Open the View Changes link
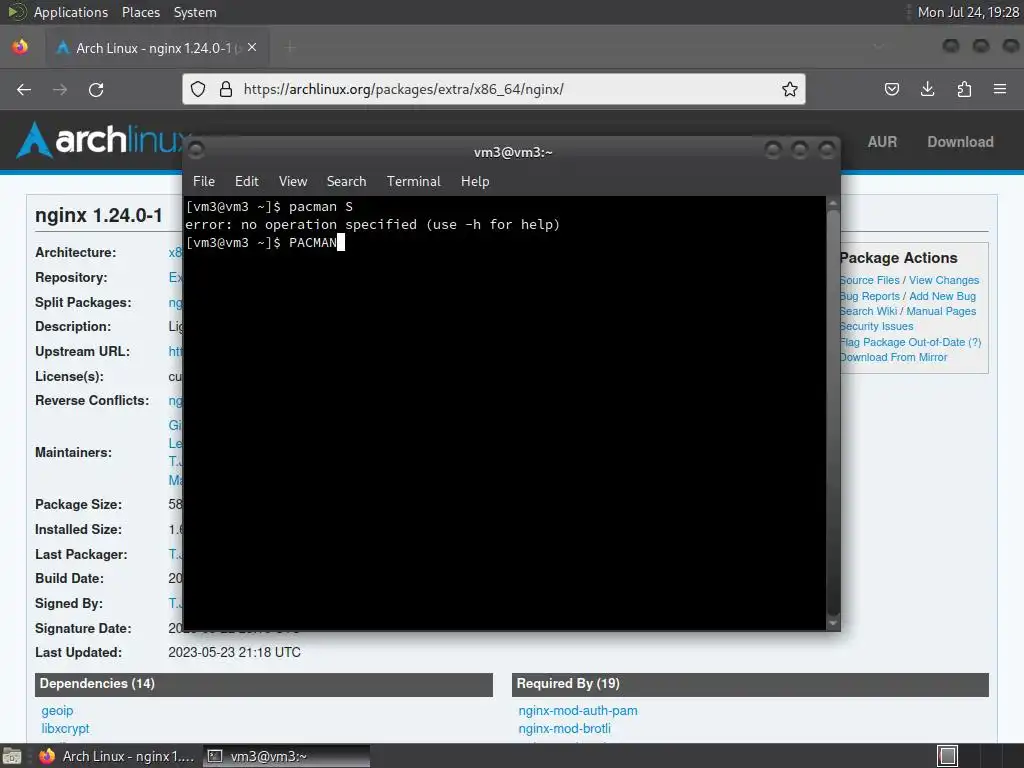Screen dimensions: 1024x768 (944, 280)
